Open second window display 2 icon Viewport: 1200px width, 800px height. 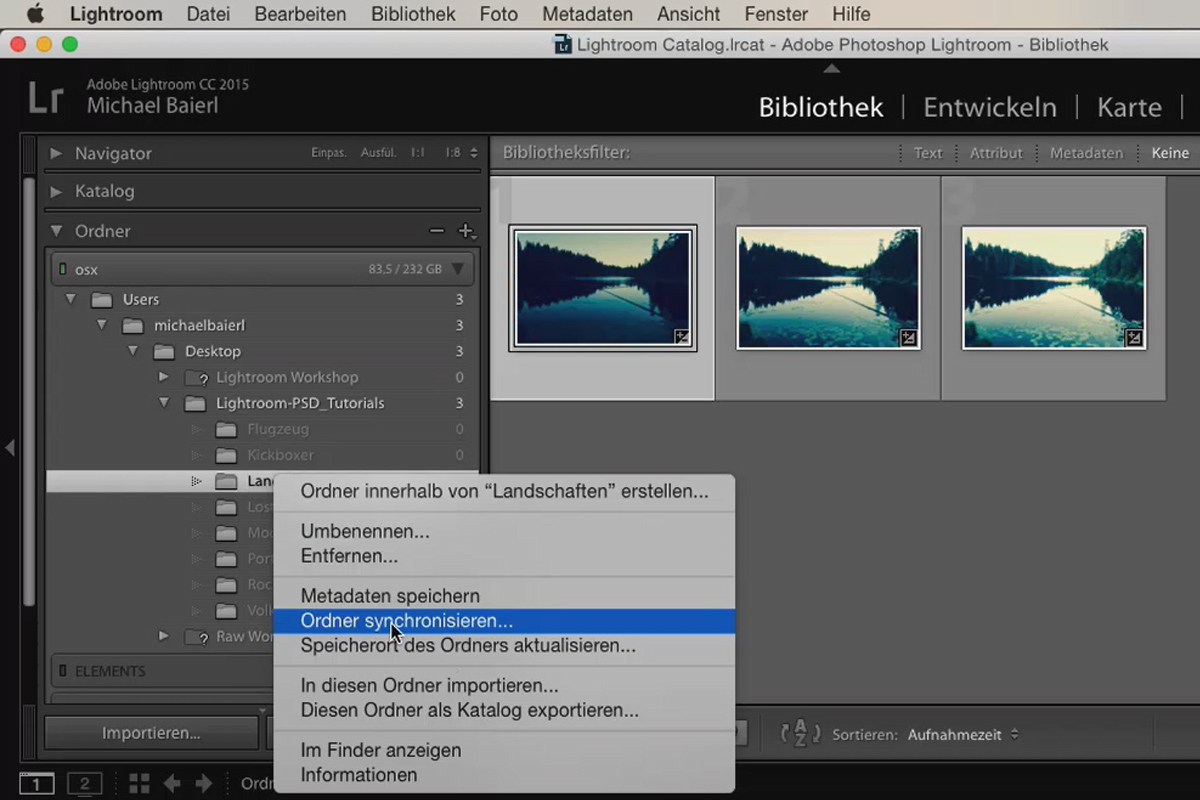pyautogui.click(x=85, y=784)
